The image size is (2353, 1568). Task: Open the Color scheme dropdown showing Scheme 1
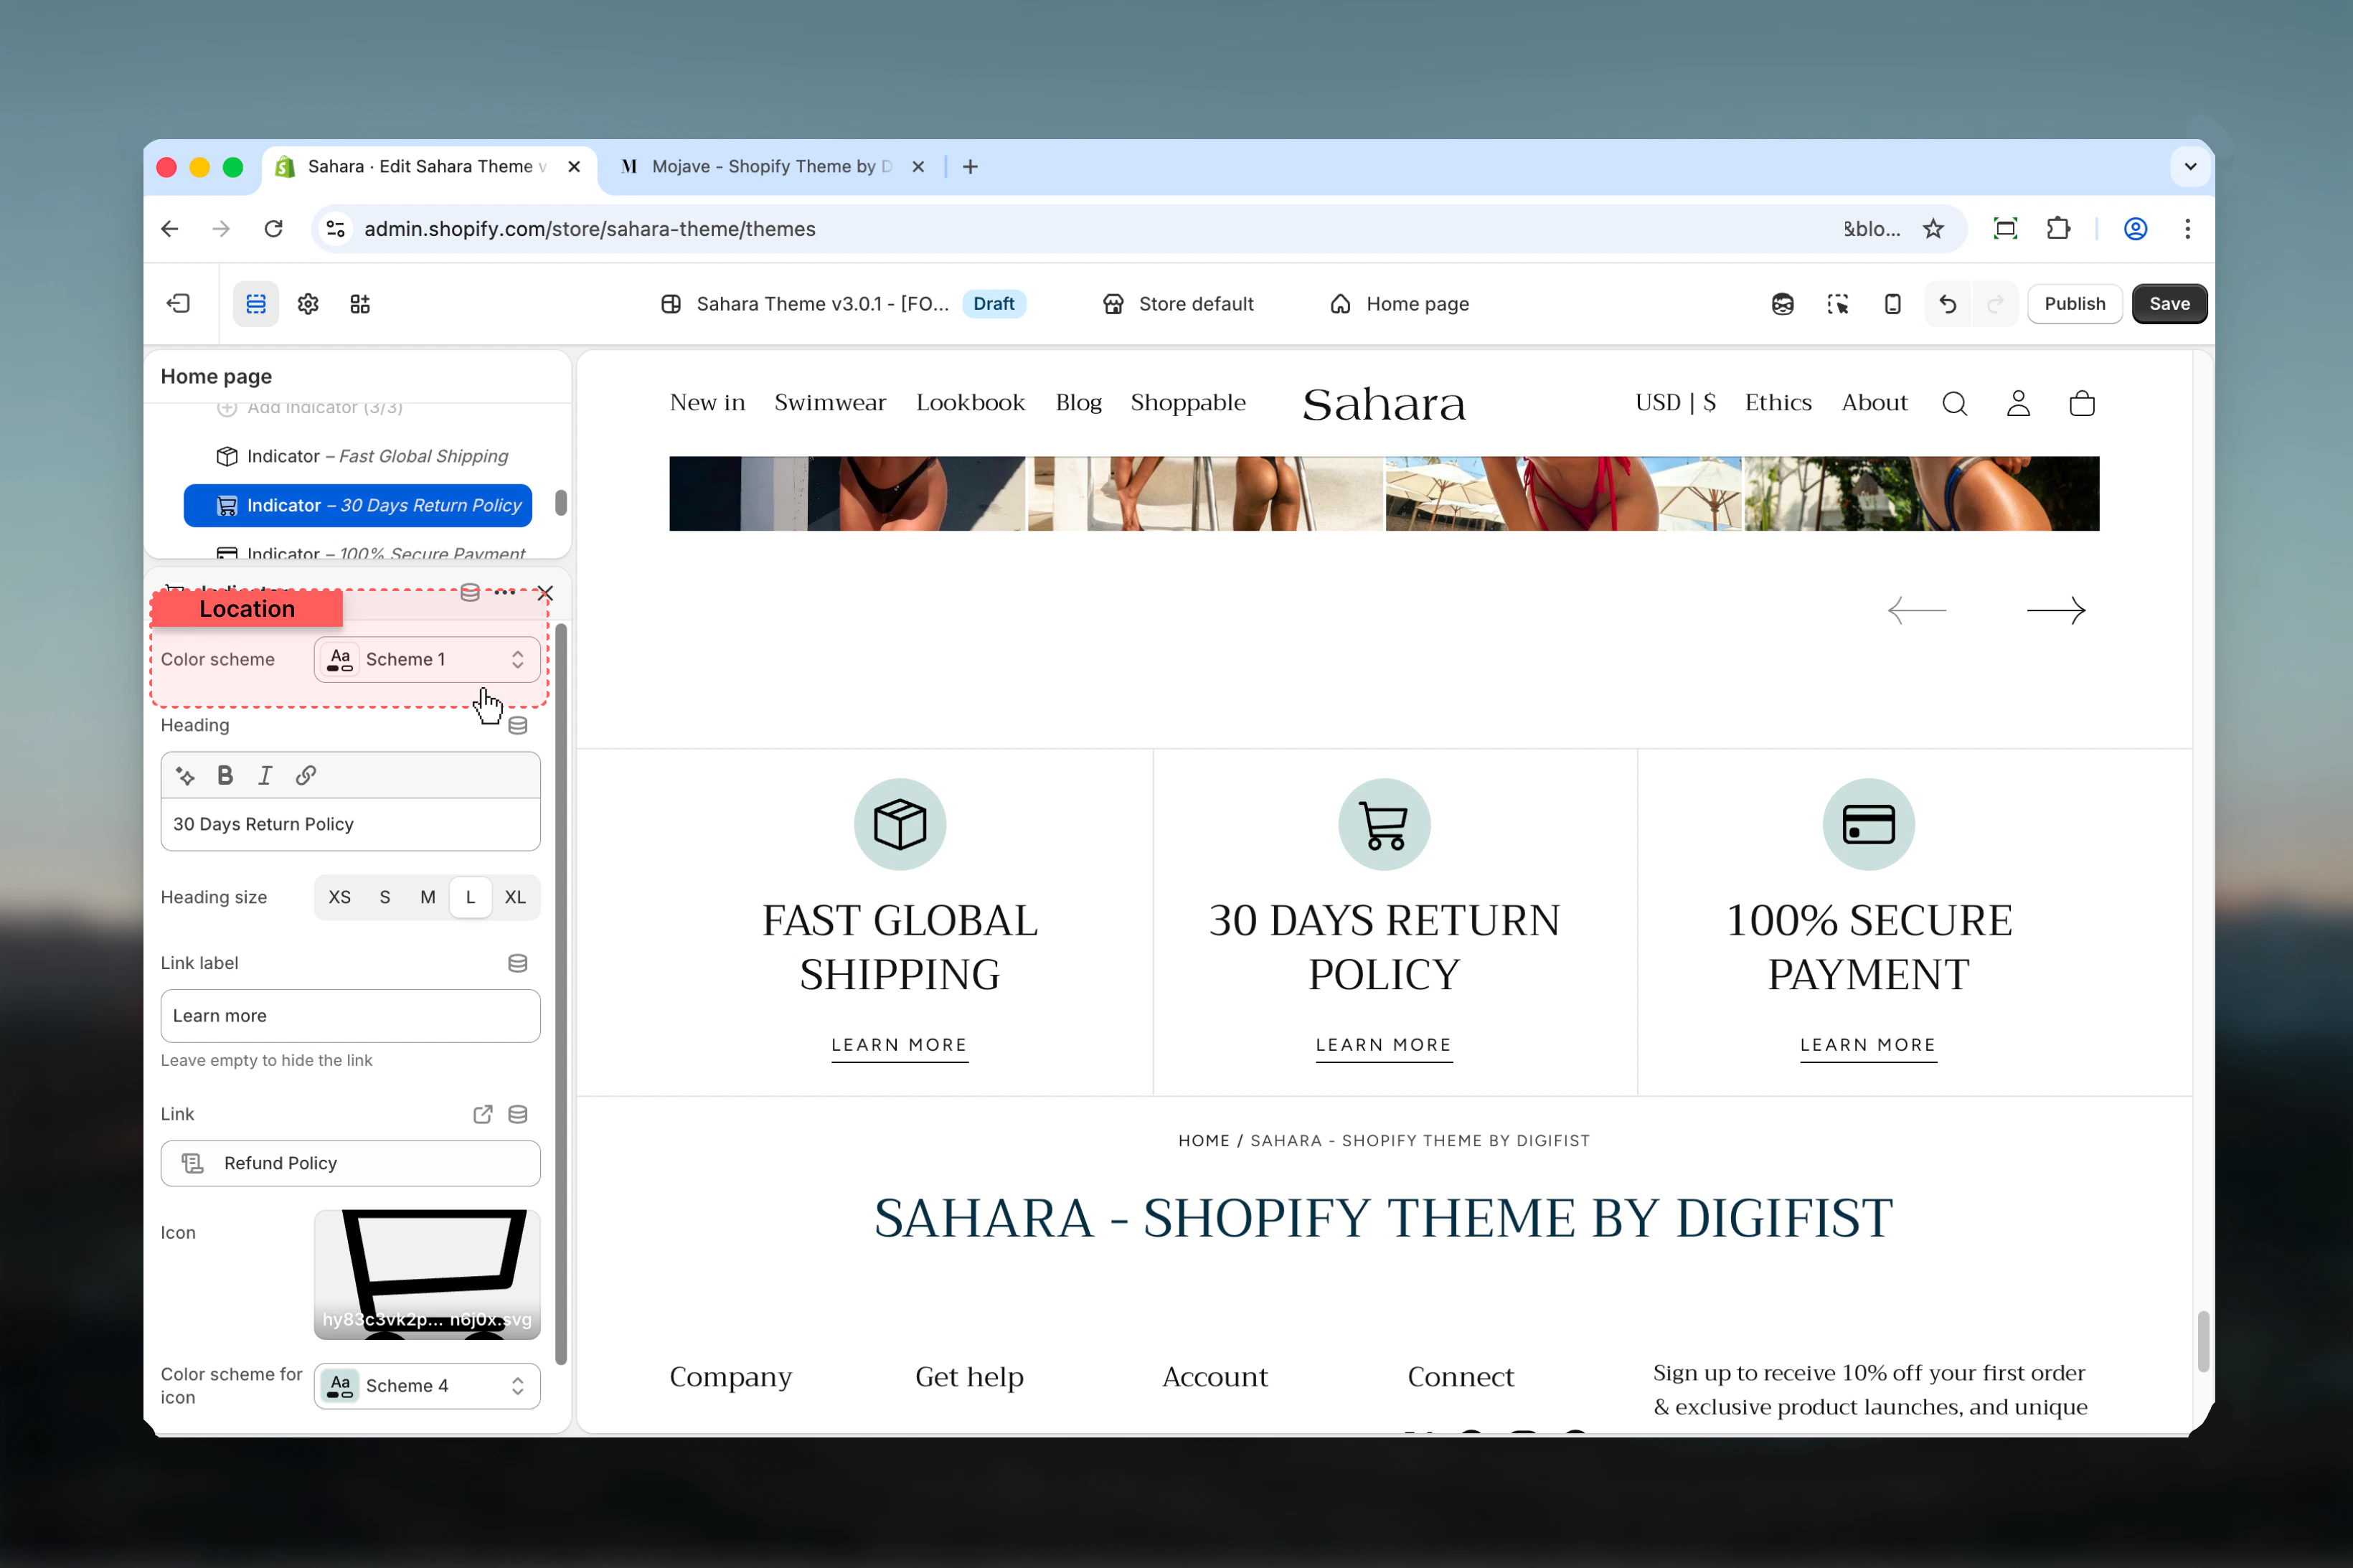tap(427, 660)
